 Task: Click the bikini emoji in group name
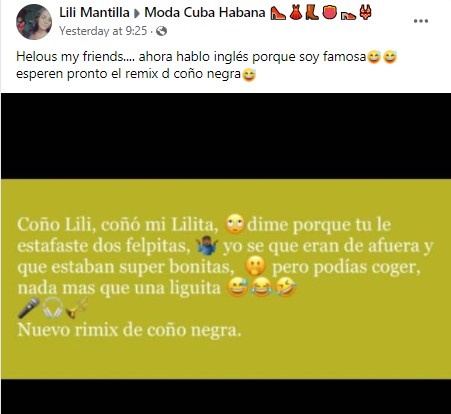click(x=365, y=13)
